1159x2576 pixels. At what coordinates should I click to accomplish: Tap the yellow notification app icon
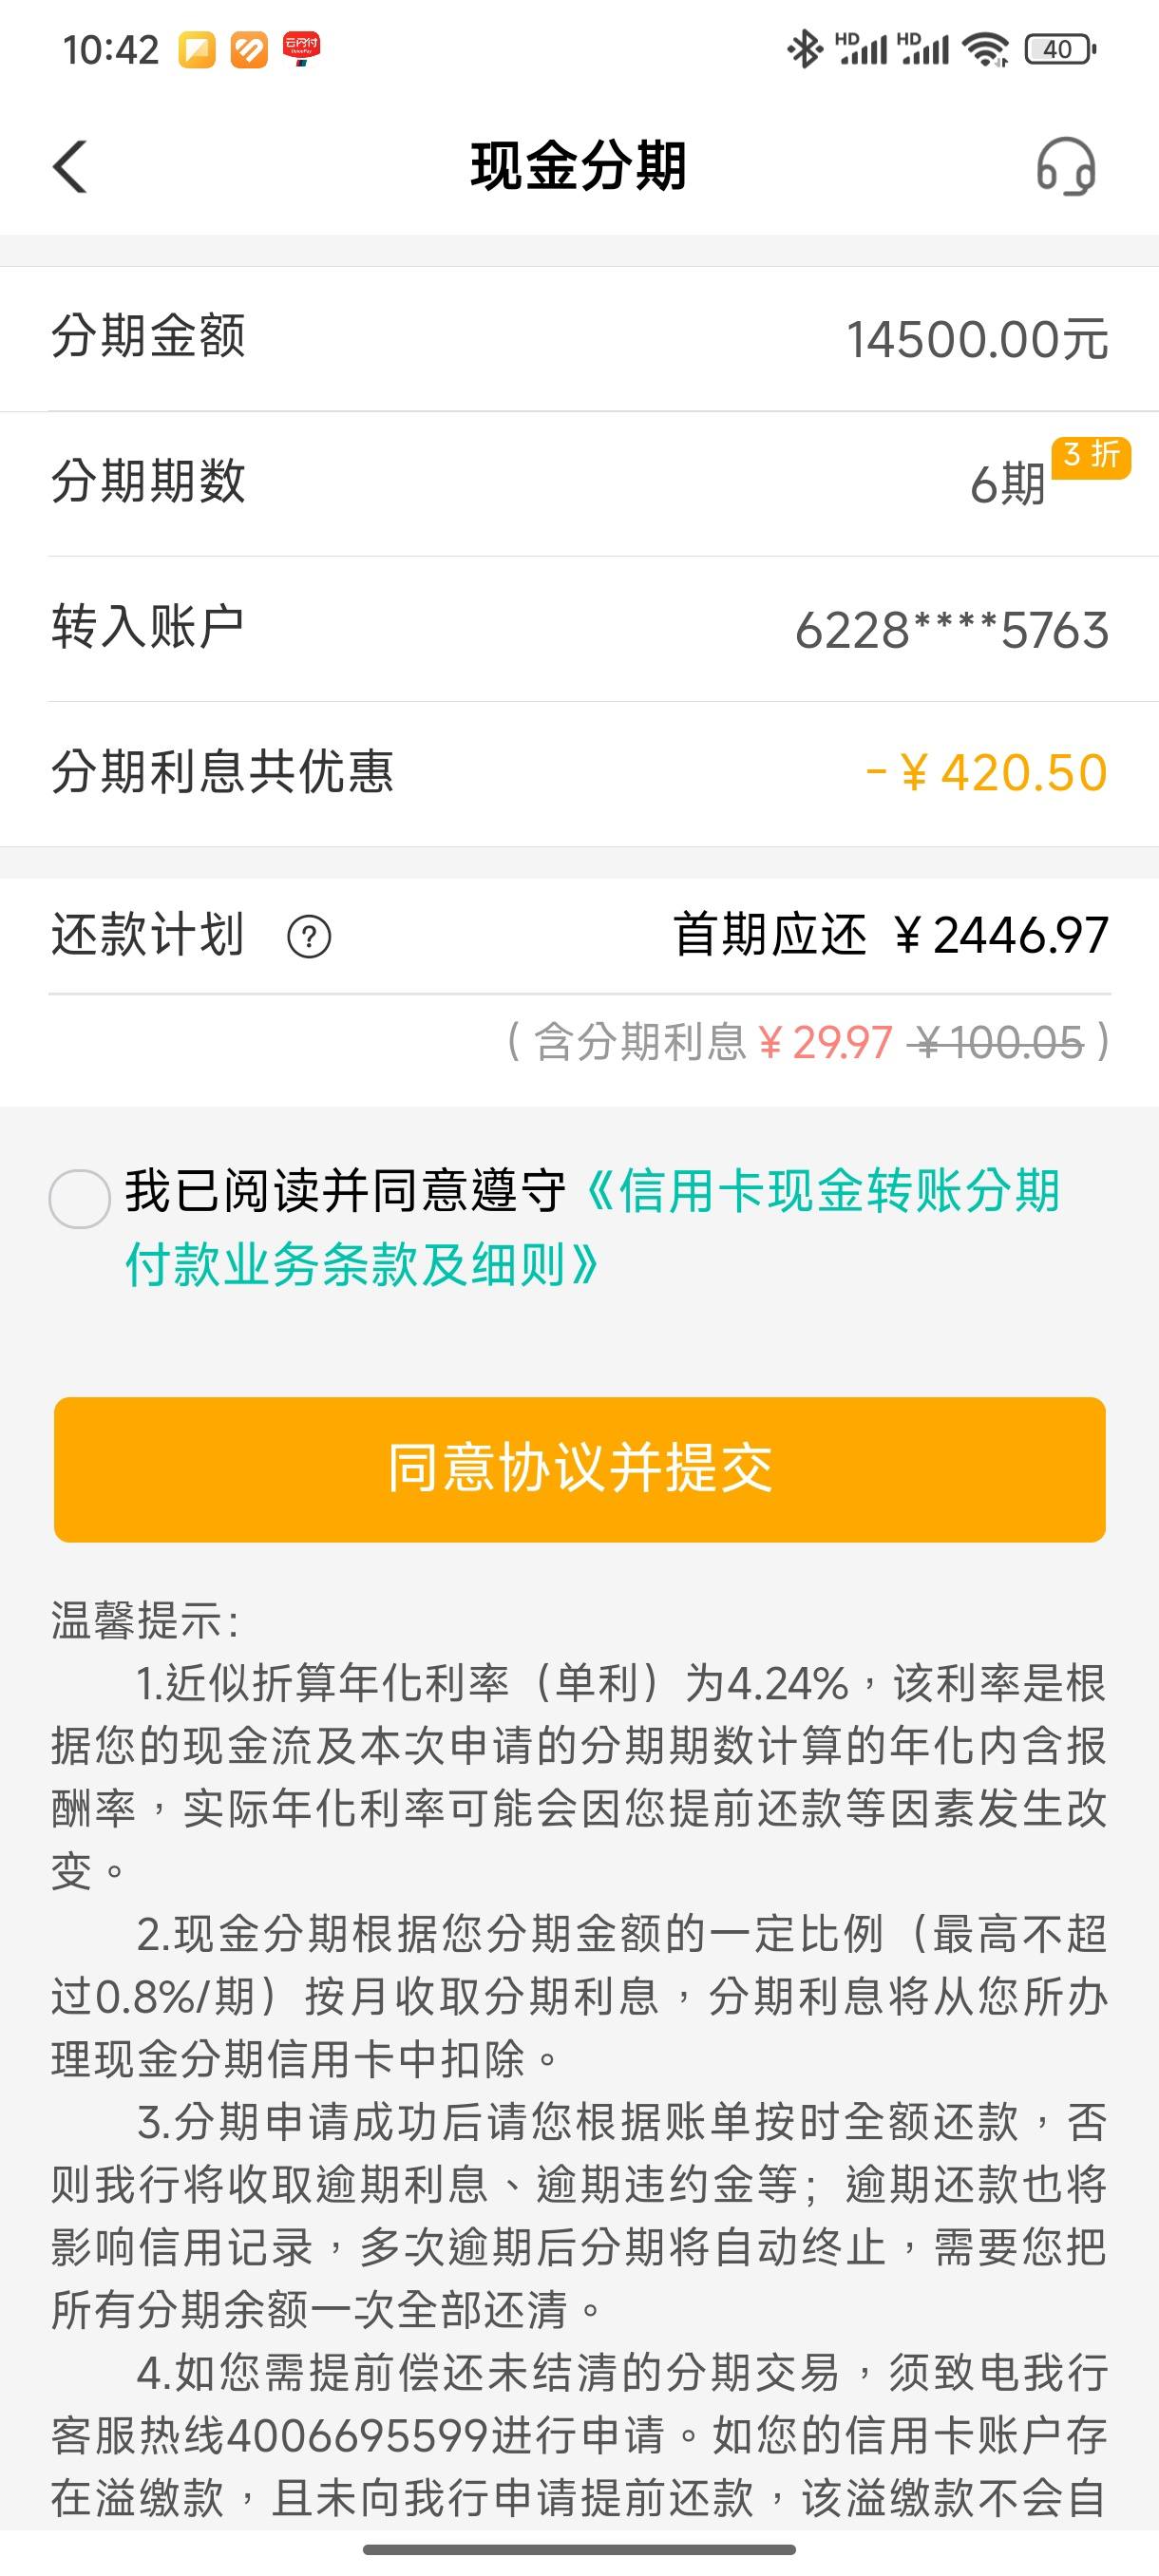pos(197,49)
